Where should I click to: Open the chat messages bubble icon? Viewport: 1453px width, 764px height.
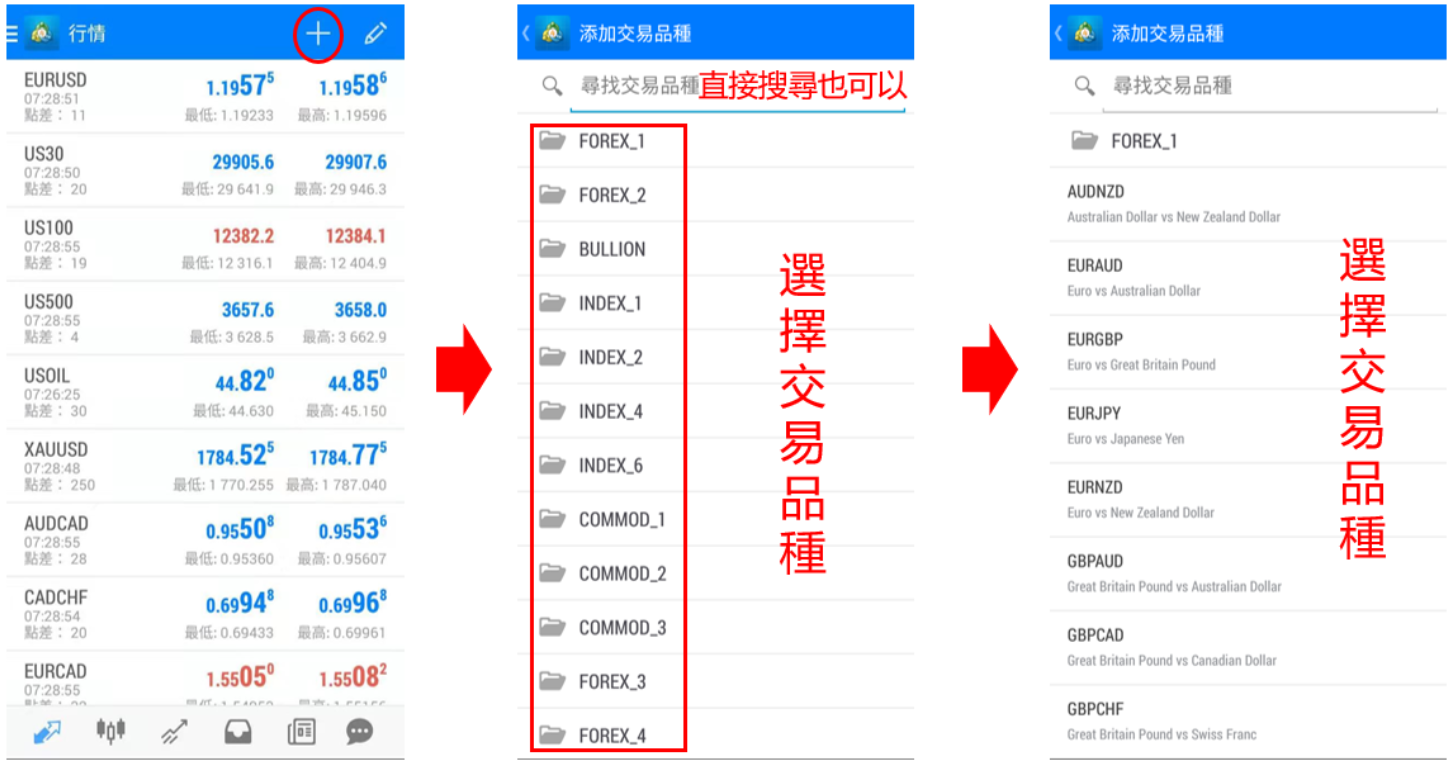[360, 732]
